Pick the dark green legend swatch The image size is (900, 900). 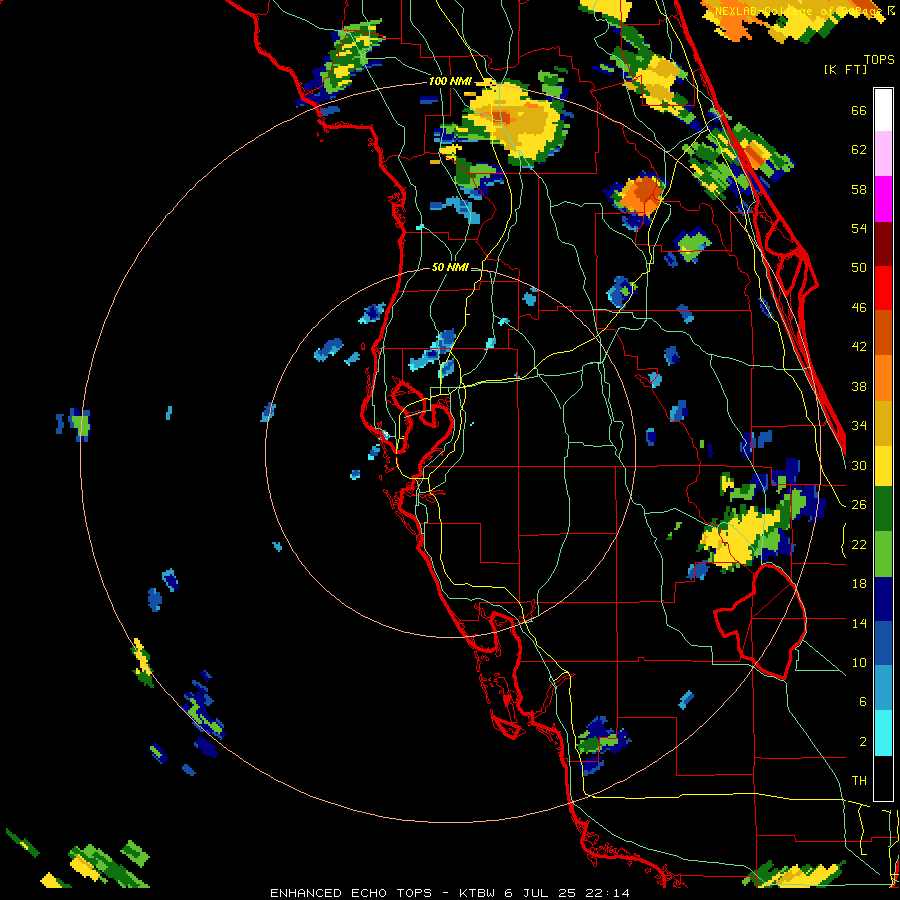click(883, 509)
